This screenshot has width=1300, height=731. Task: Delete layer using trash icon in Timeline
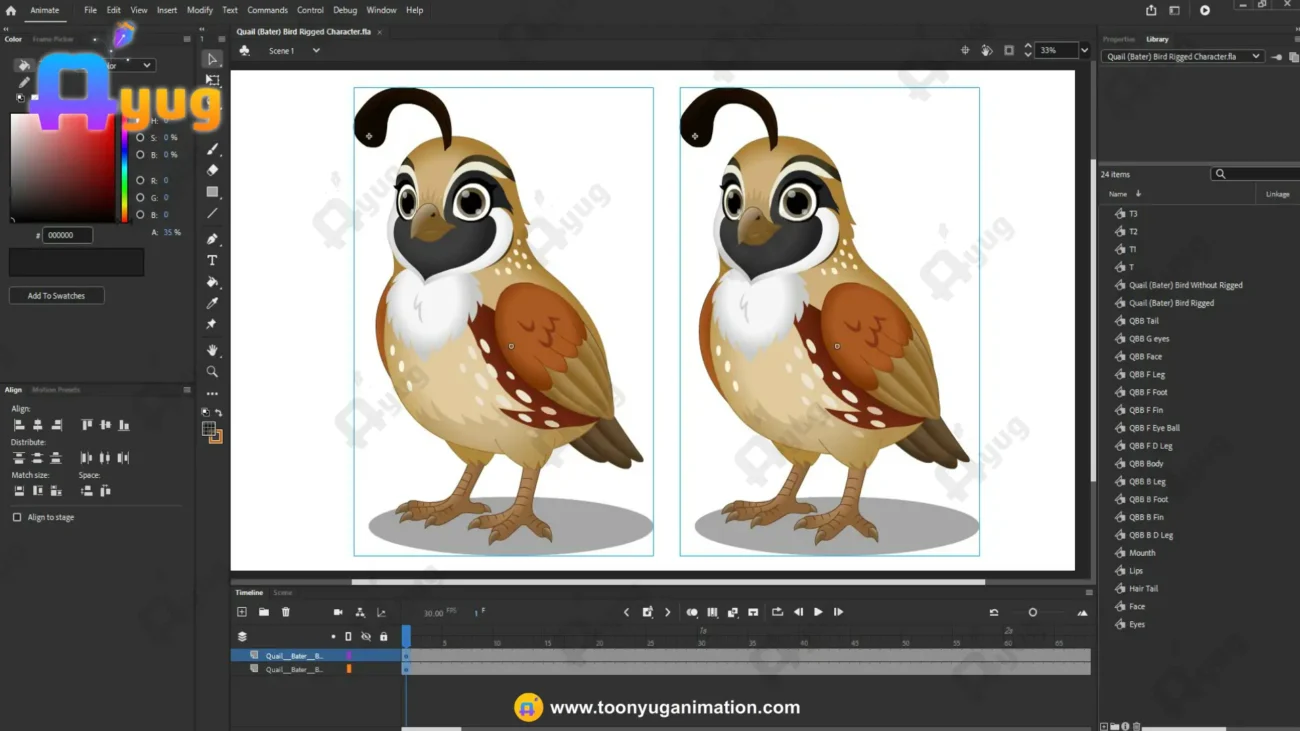[x=285, y=612]
